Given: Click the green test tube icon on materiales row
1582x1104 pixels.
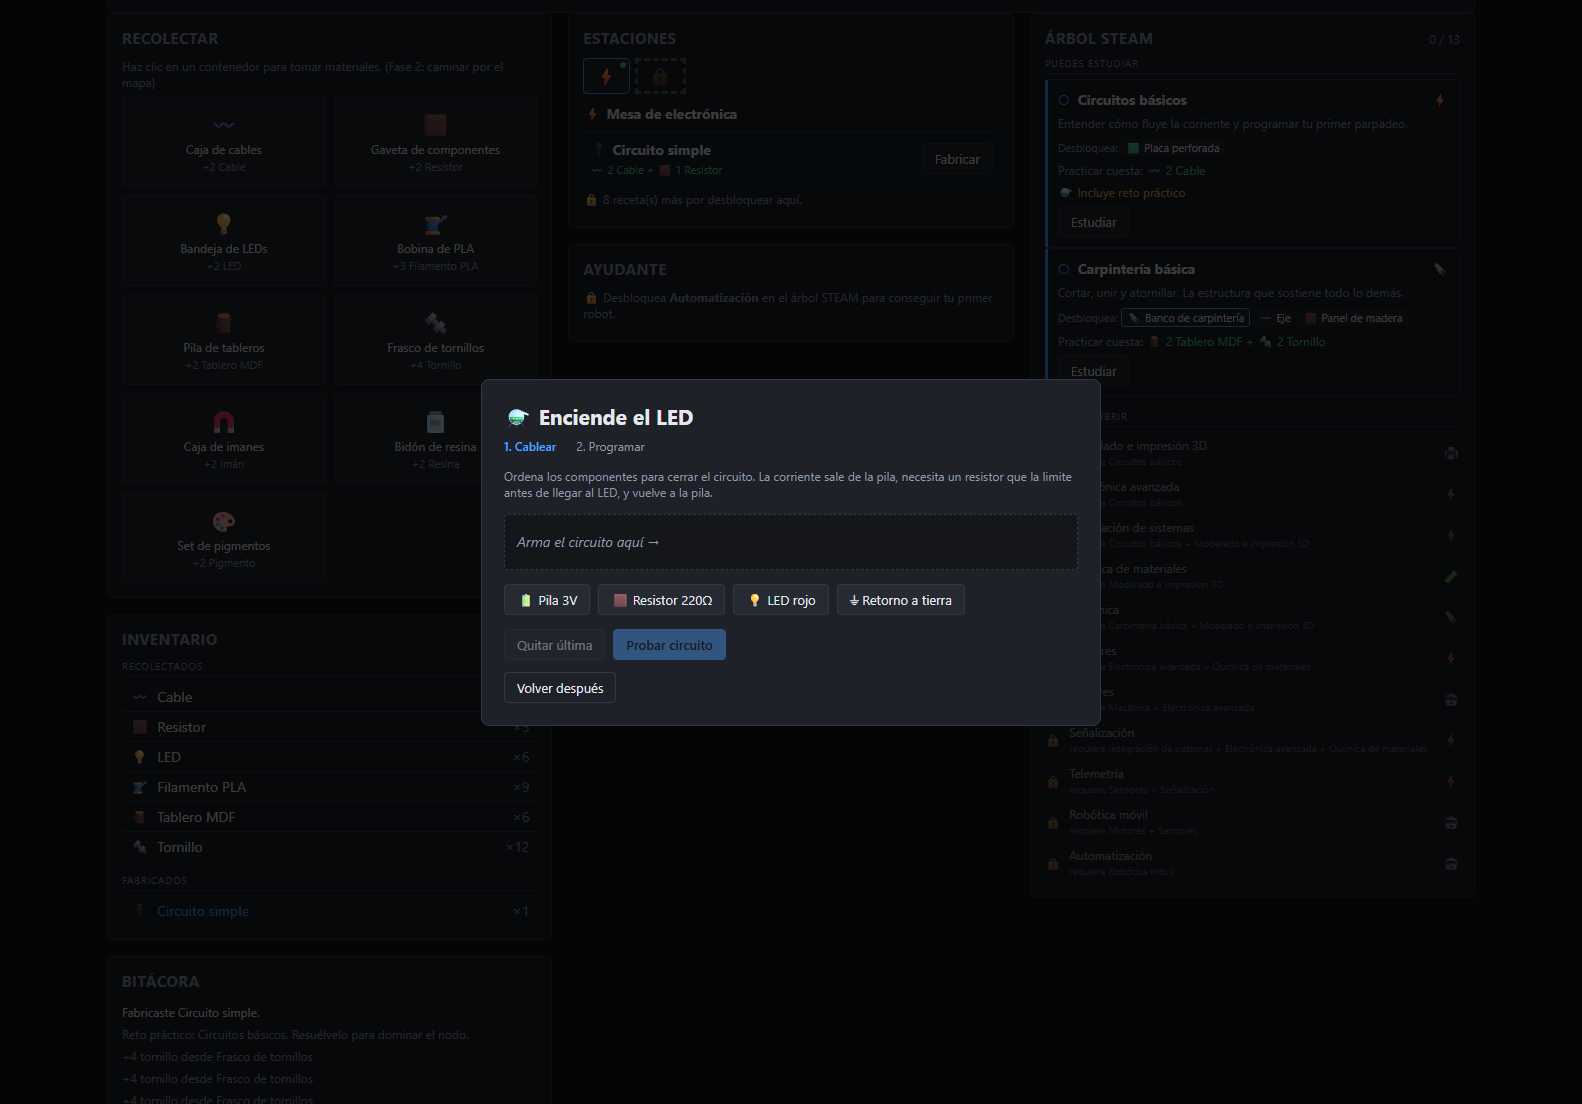Looking at the screenshot, I should 1451,576.
